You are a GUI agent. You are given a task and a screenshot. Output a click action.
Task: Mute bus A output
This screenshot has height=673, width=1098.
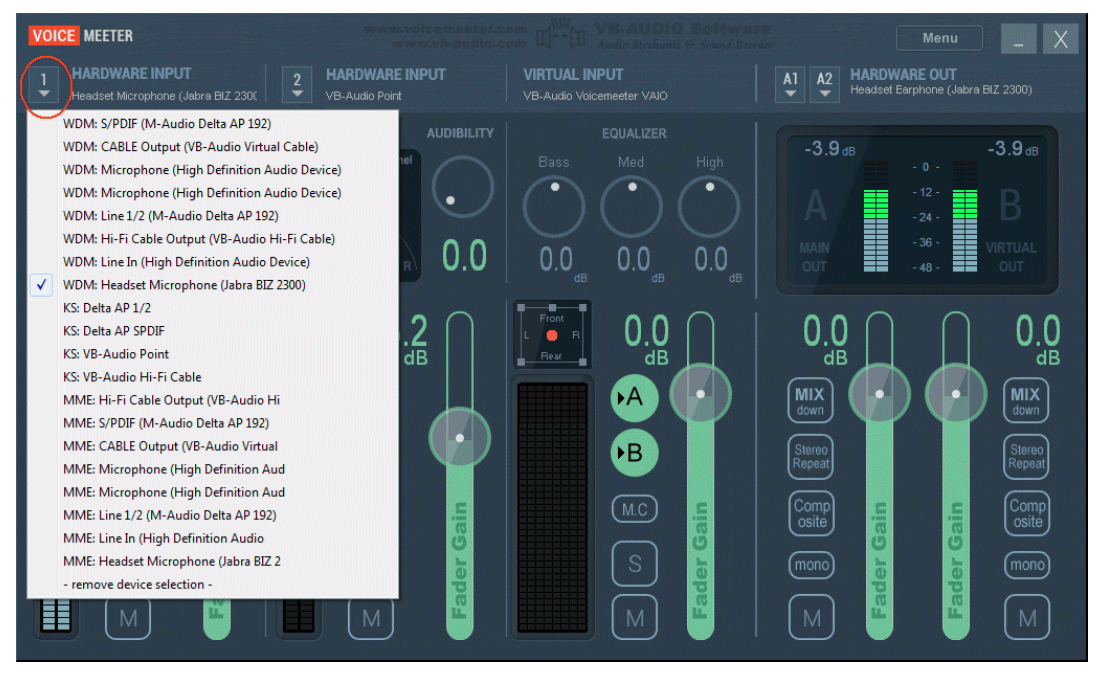pos(812,618)
